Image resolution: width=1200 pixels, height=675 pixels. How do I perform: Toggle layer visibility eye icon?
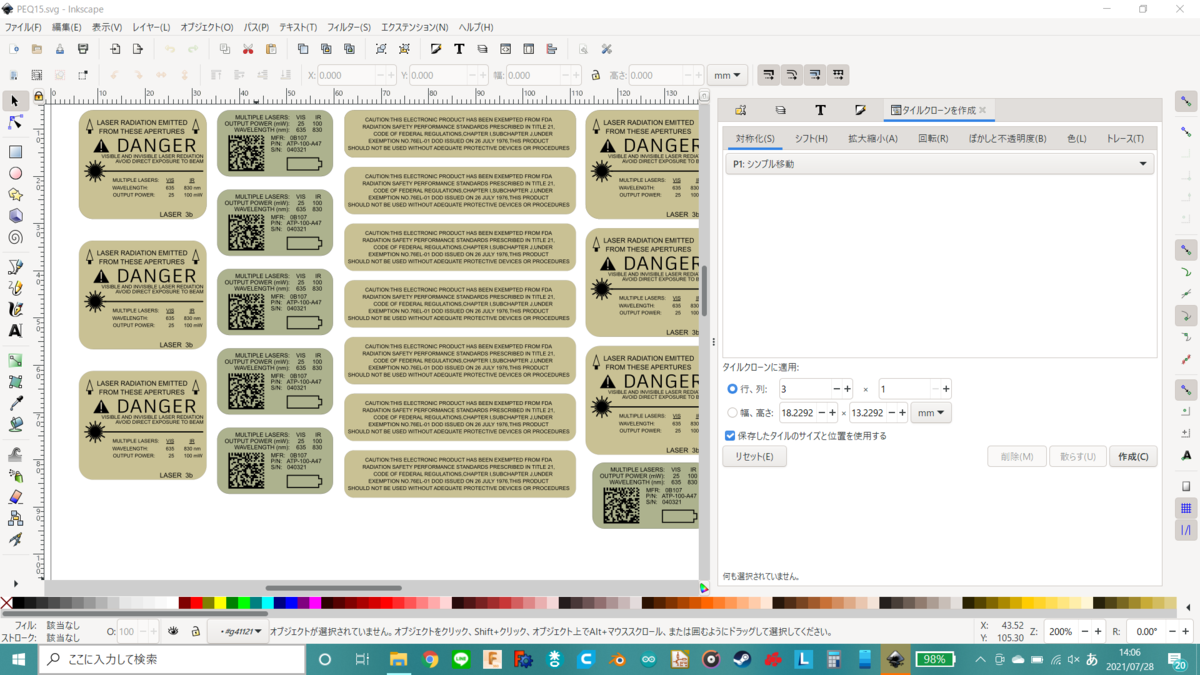pos(173,632)
